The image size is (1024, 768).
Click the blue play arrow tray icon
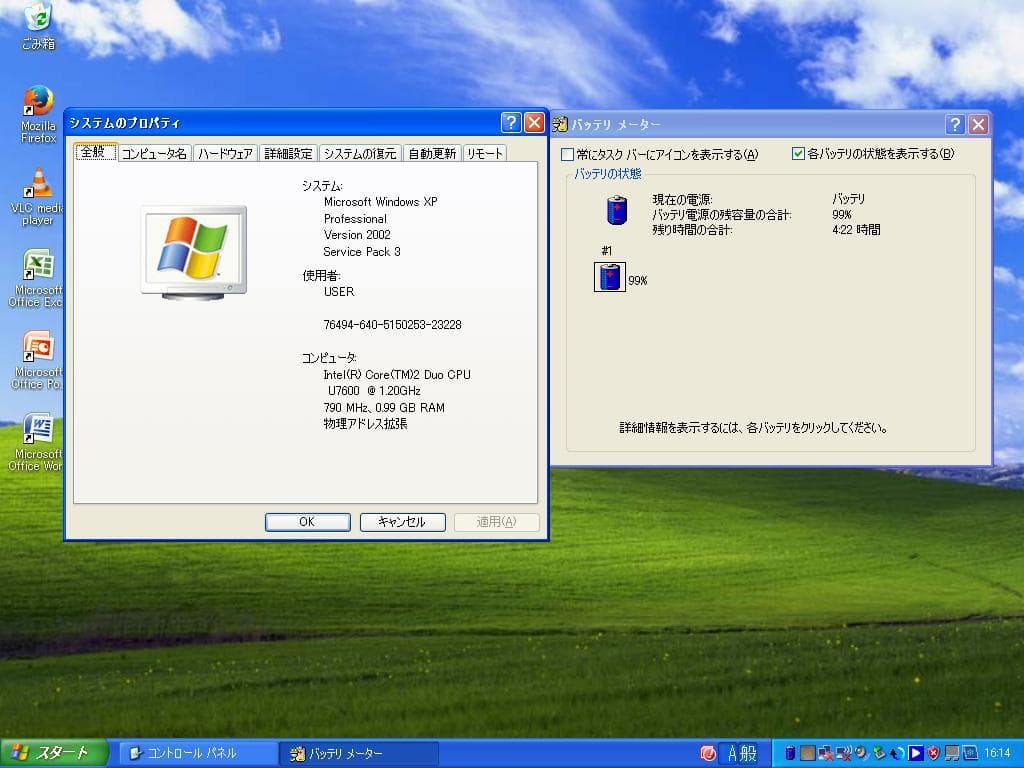pyautogui.click(x=916, y=753)
